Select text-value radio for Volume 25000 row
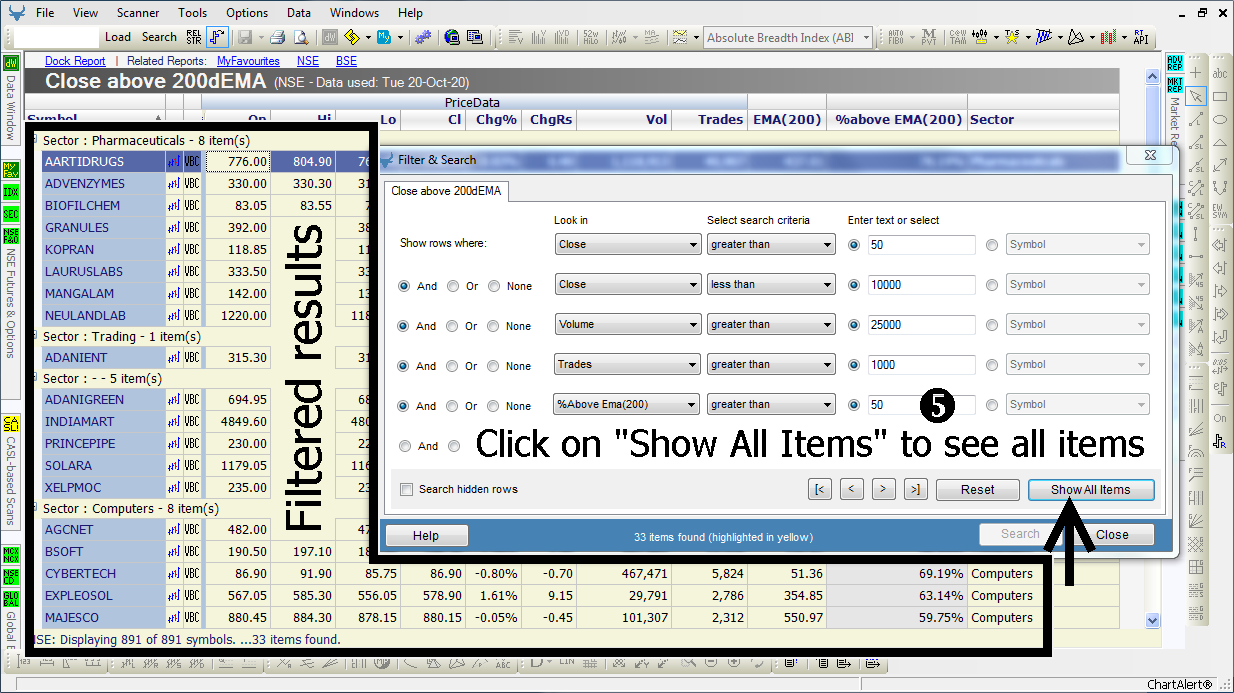1234x693 pixels. [x=854, y=324]
